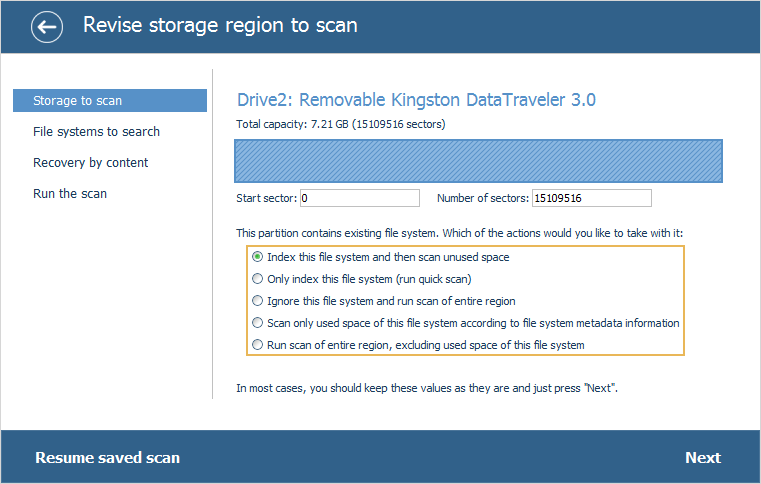This screenshot has height=484, width=761.
Task: Go to the Recovery by content step
Action: point(90,163)
